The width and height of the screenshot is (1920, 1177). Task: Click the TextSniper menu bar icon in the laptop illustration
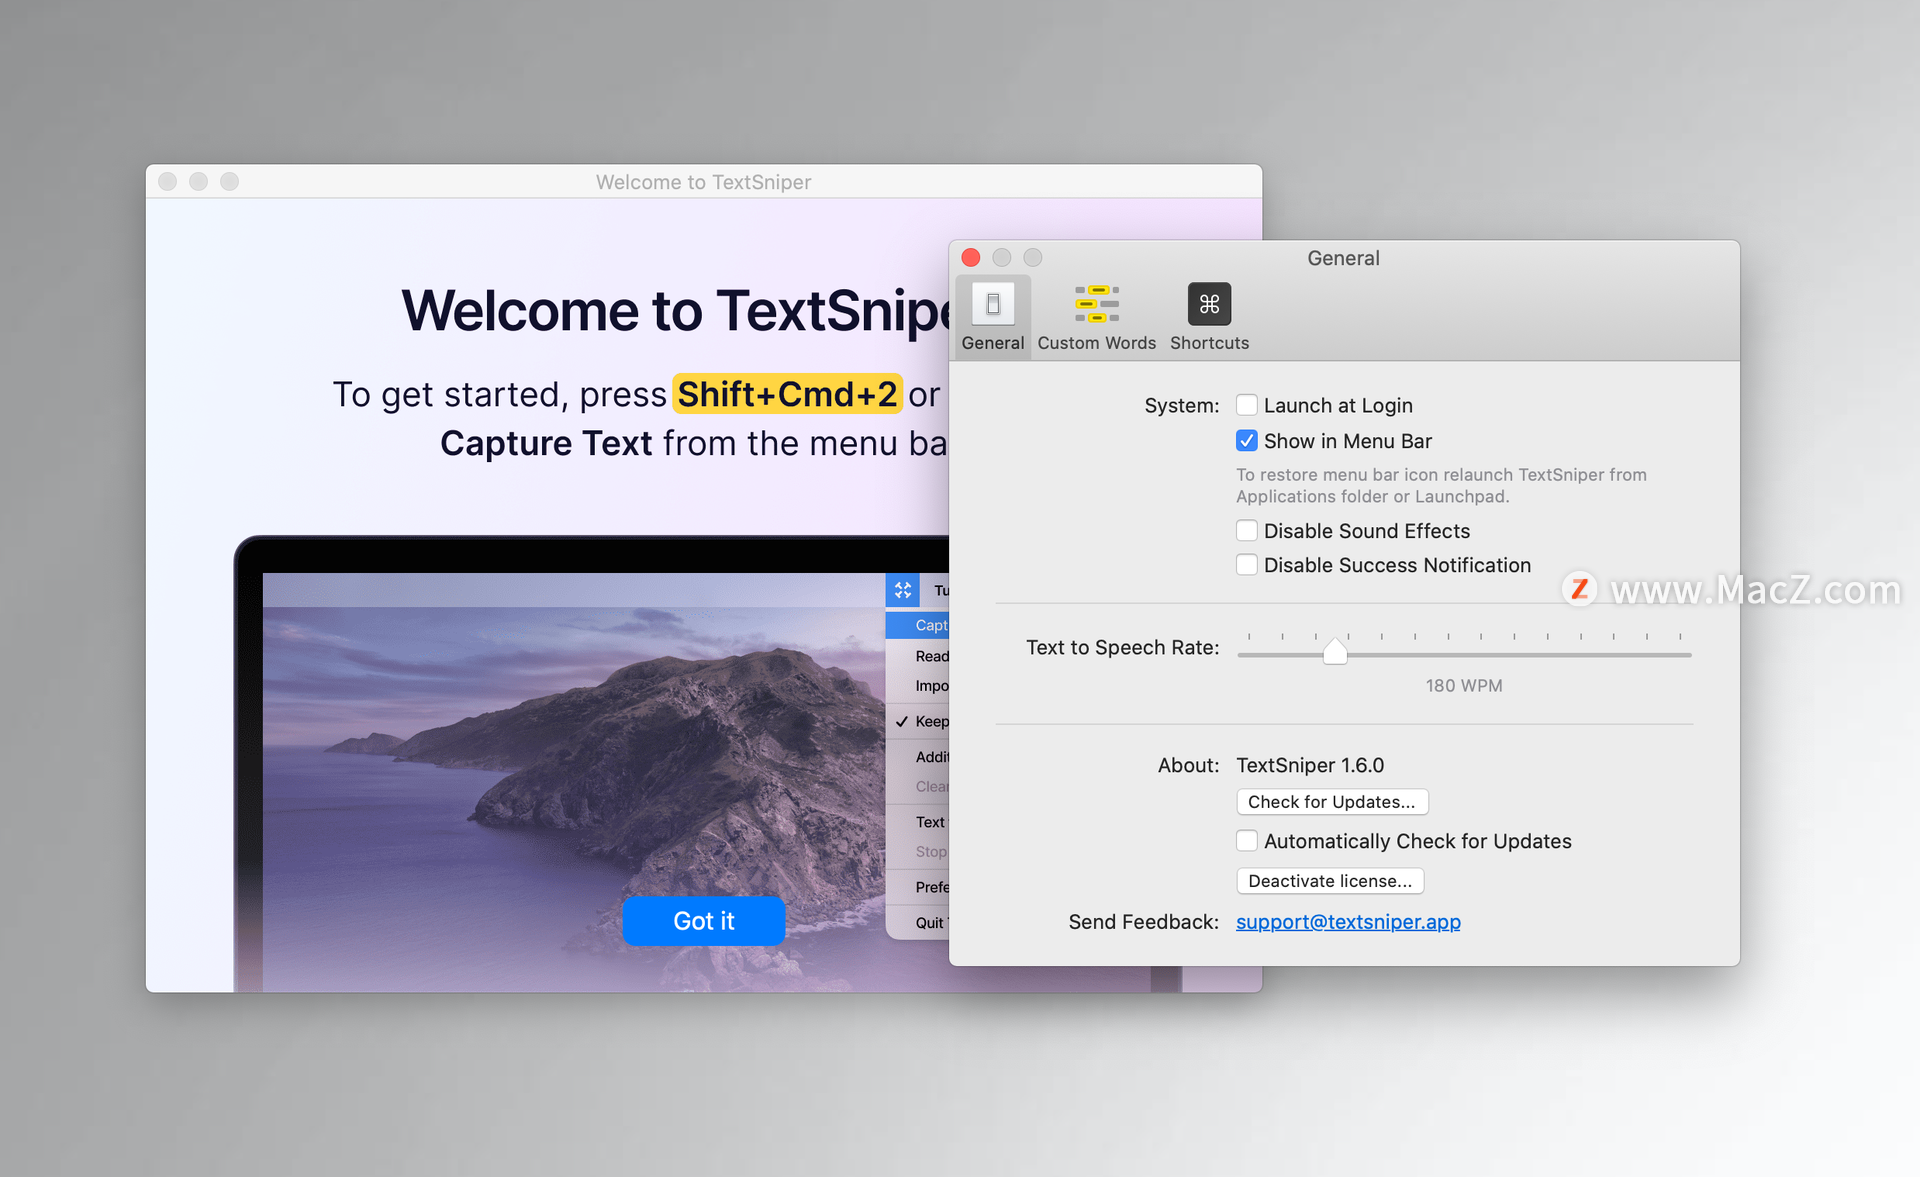(903, 590)
